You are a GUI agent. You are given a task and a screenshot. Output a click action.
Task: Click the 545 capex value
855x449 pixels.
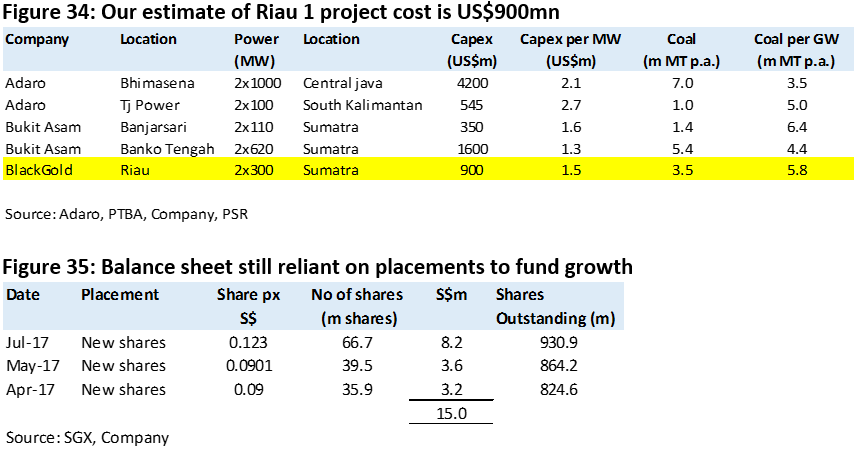(472, 105)
